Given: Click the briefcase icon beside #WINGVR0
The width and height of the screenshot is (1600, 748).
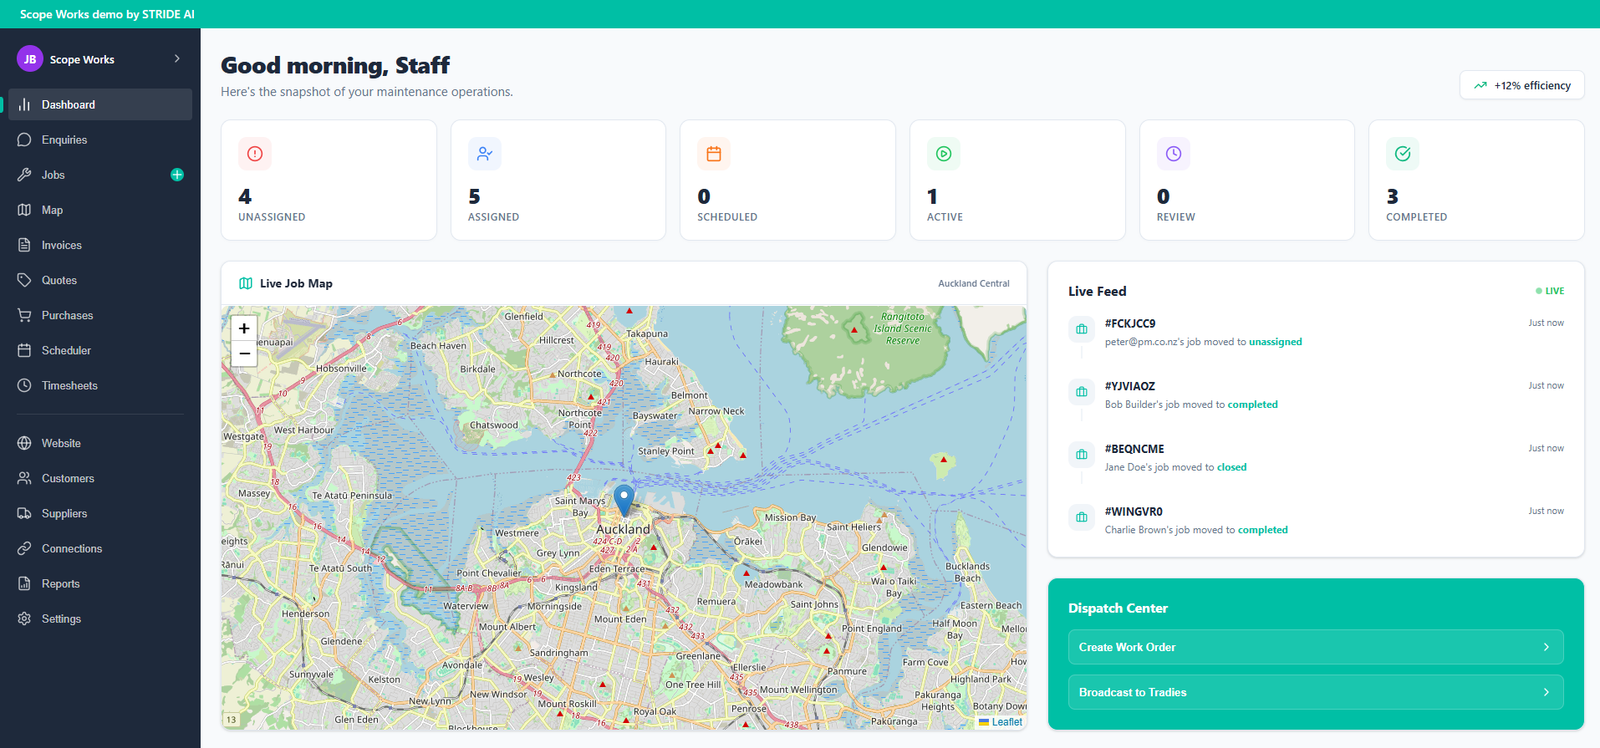Looking at the screenshot, I should (x=1081, y=517).
